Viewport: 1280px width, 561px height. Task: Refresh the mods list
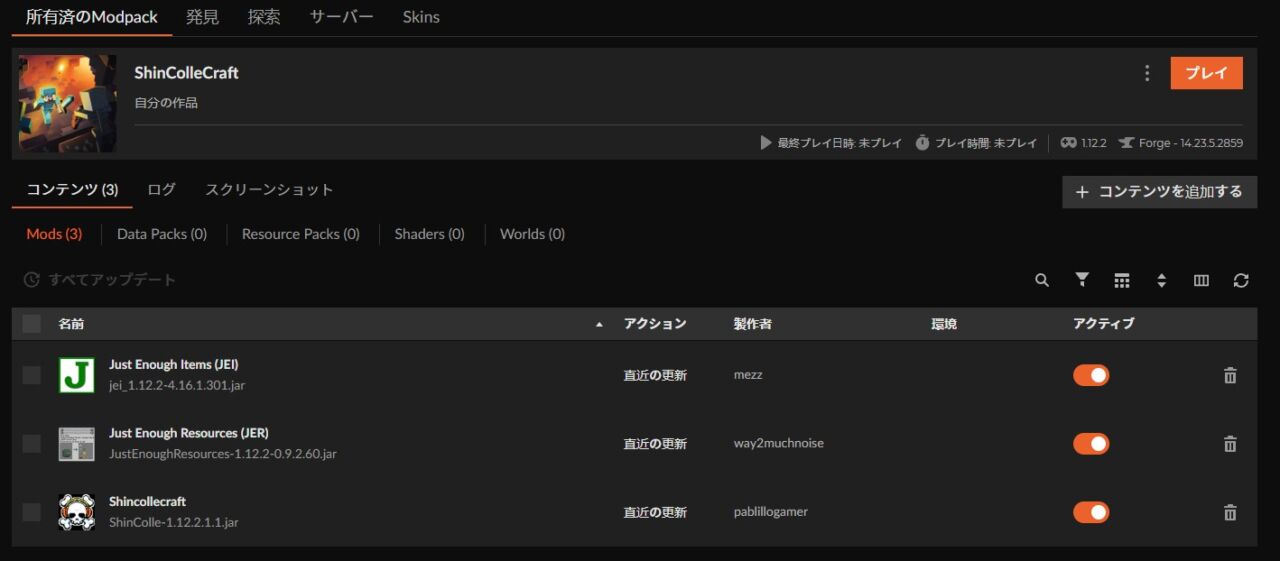point(1241,281)
